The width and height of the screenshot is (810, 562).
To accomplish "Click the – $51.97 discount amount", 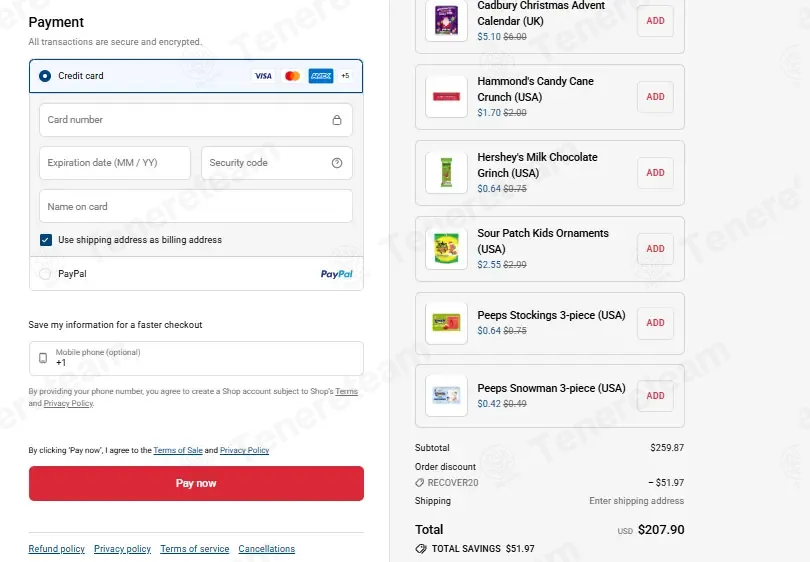I will (666, 482).
